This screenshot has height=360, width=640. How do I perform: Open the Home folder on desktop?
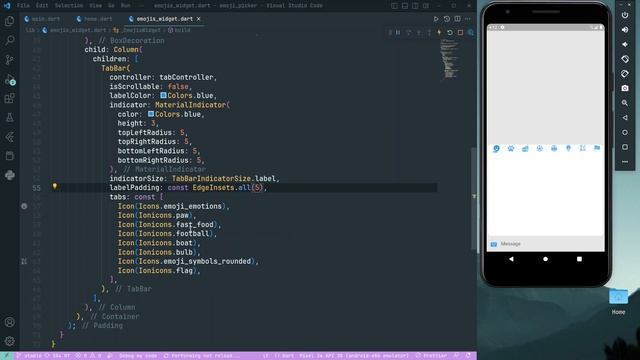pyautogui.click(x=618, y=301)
